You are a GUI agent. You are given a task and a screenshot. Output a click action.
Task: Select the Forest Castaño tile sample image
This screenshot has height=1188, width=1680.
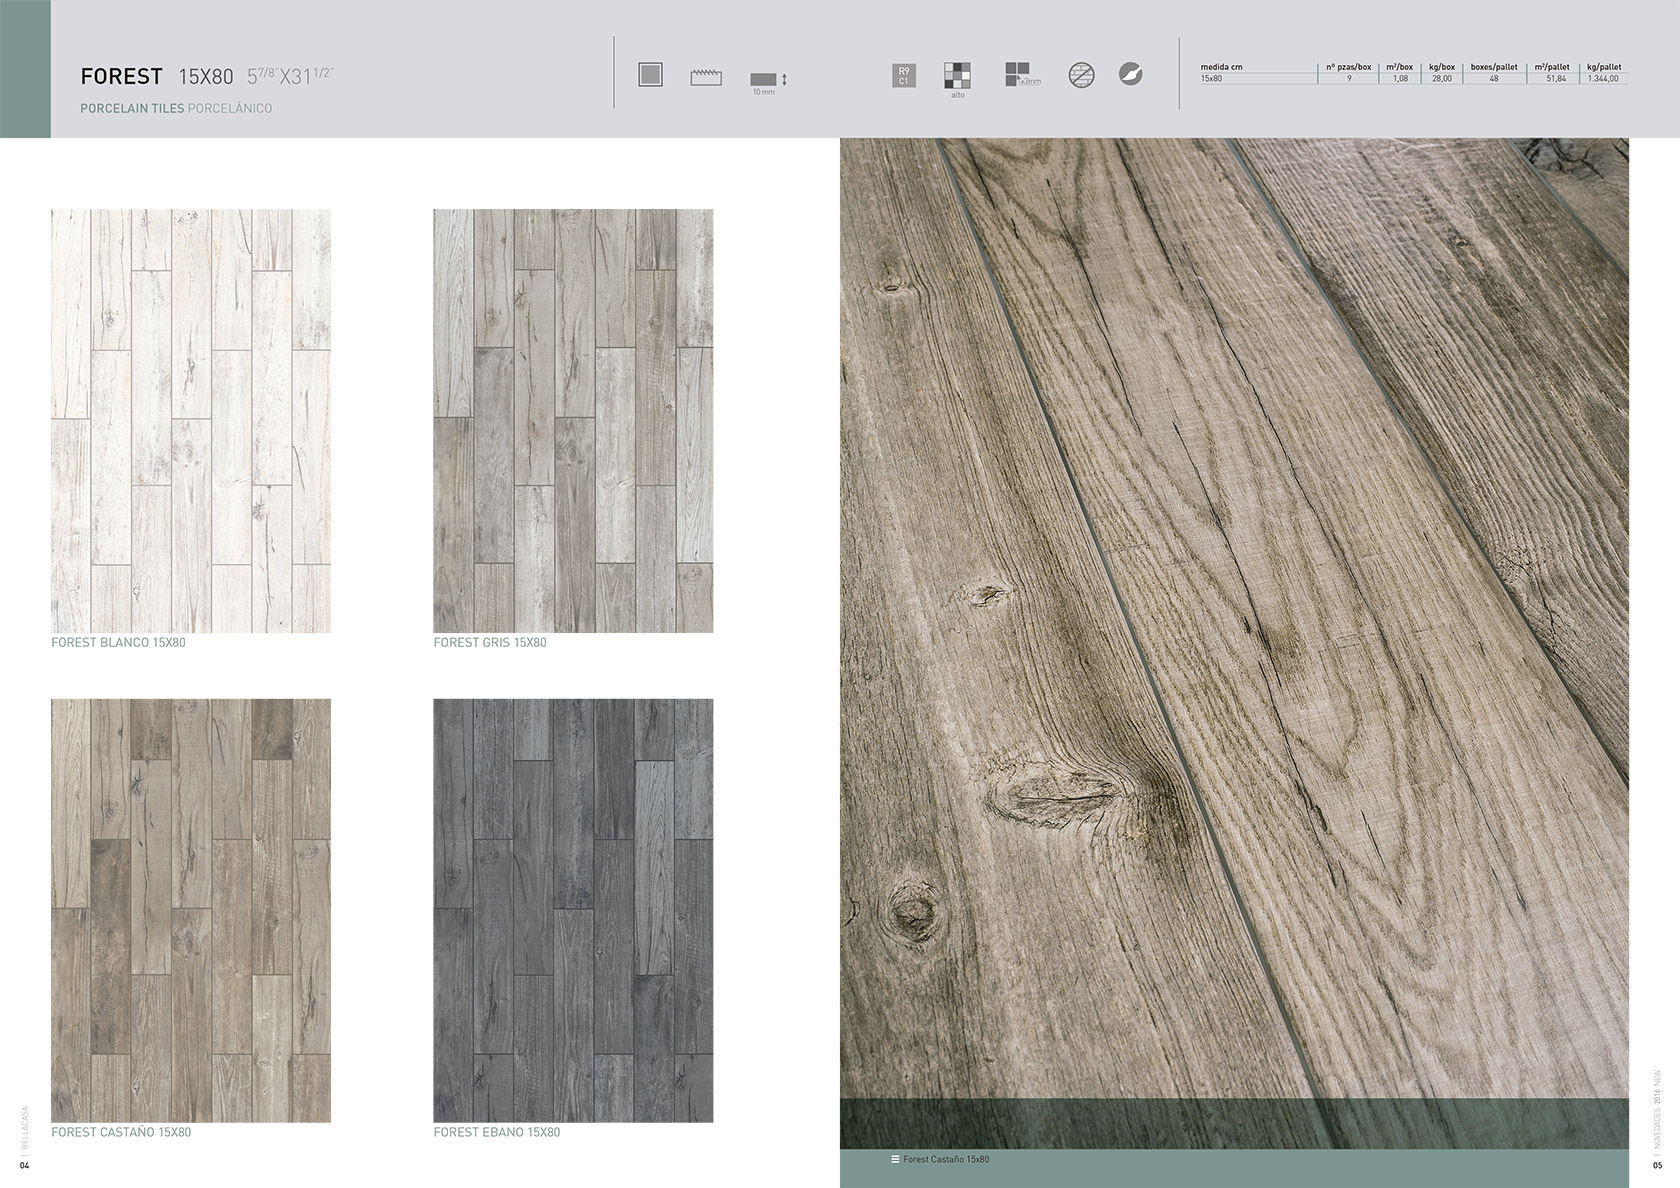[x=191, y=910]
